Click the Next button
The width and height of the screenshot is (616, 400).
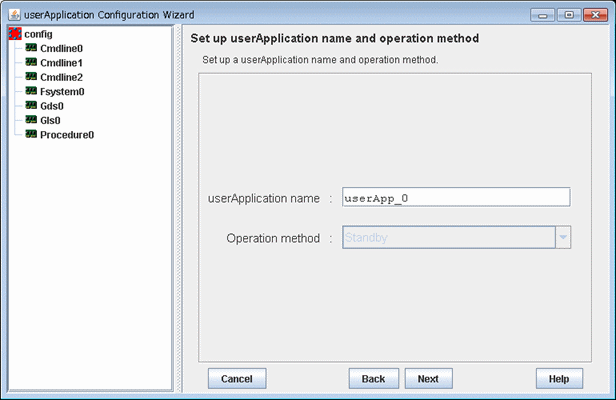point(429,378)
